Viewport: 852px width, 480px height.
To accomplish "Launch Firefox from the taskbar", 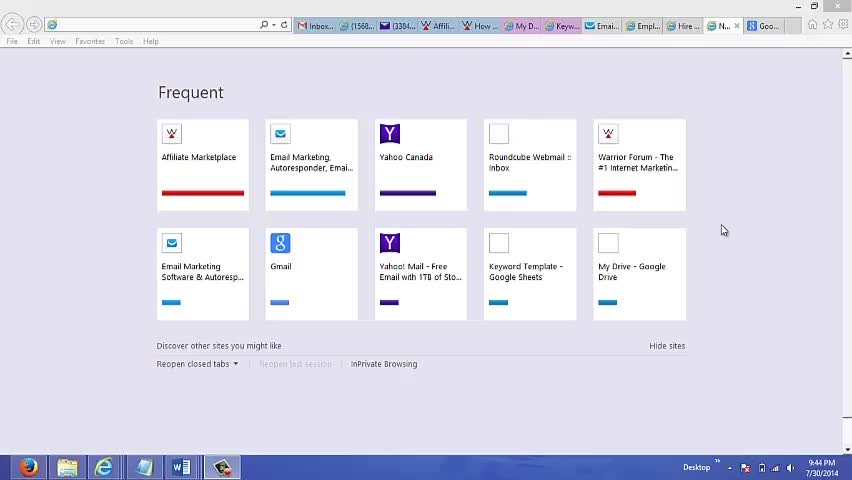I will [x=28, y=467].
